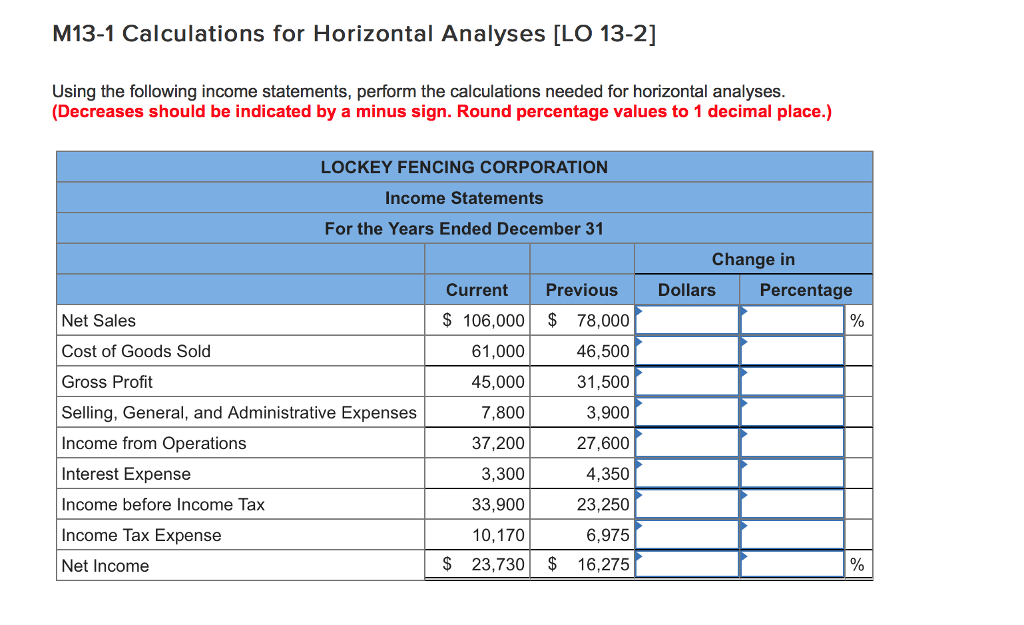Viewport: 1024px width, 625px height.
Task: Click the Income Tax Expense percentage input
Action: pyautogui.click(x=791, y=534)
